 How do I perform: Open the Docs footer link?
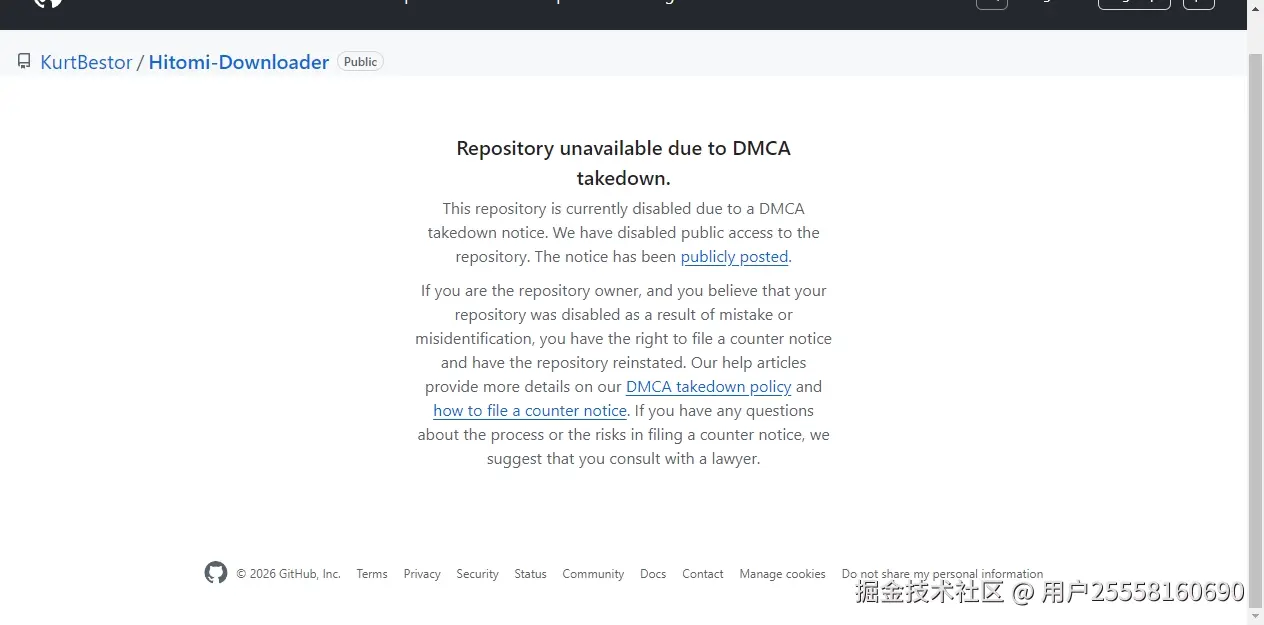coord(653,574)
